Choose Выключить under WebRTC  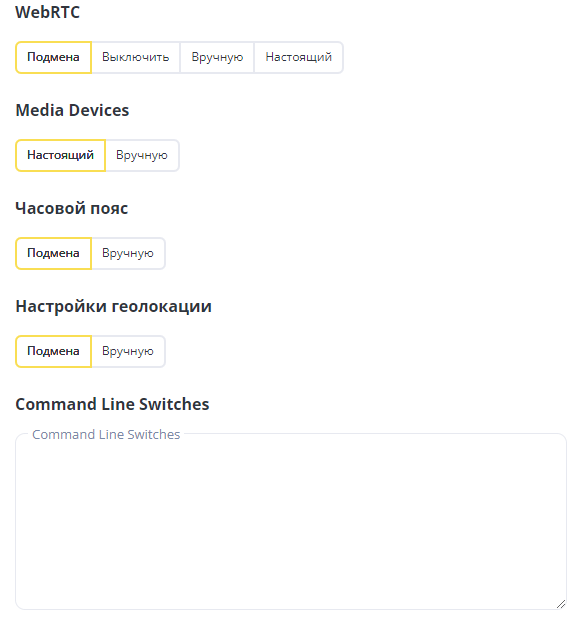(x=136, y=58)
